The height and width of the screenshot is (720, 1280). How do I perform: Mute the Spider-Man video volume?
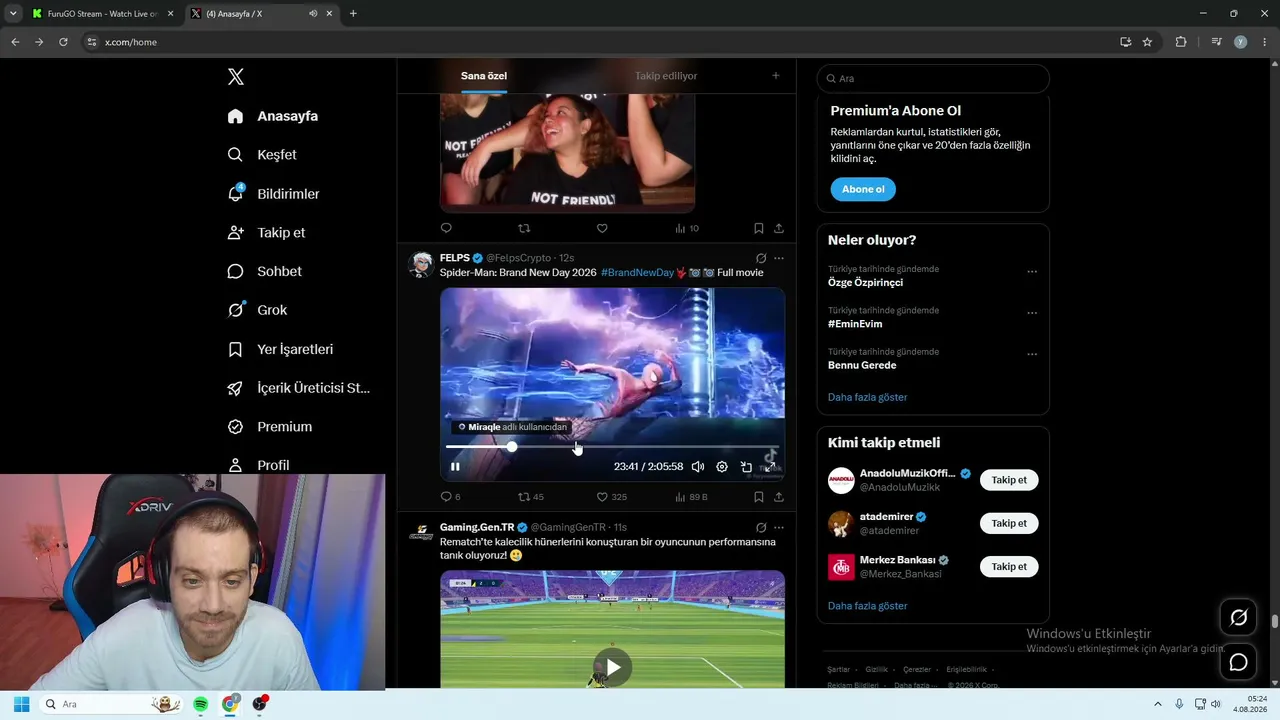pos(698,467)
